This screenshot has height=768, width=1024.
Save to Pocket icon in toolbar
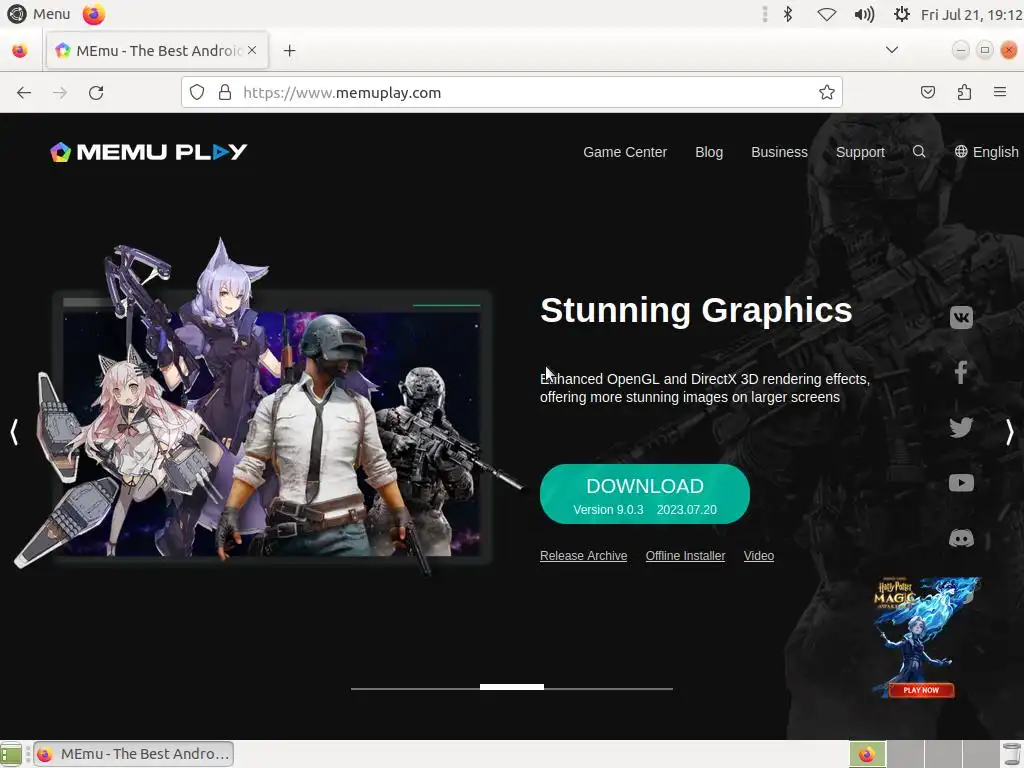(927, 93)
